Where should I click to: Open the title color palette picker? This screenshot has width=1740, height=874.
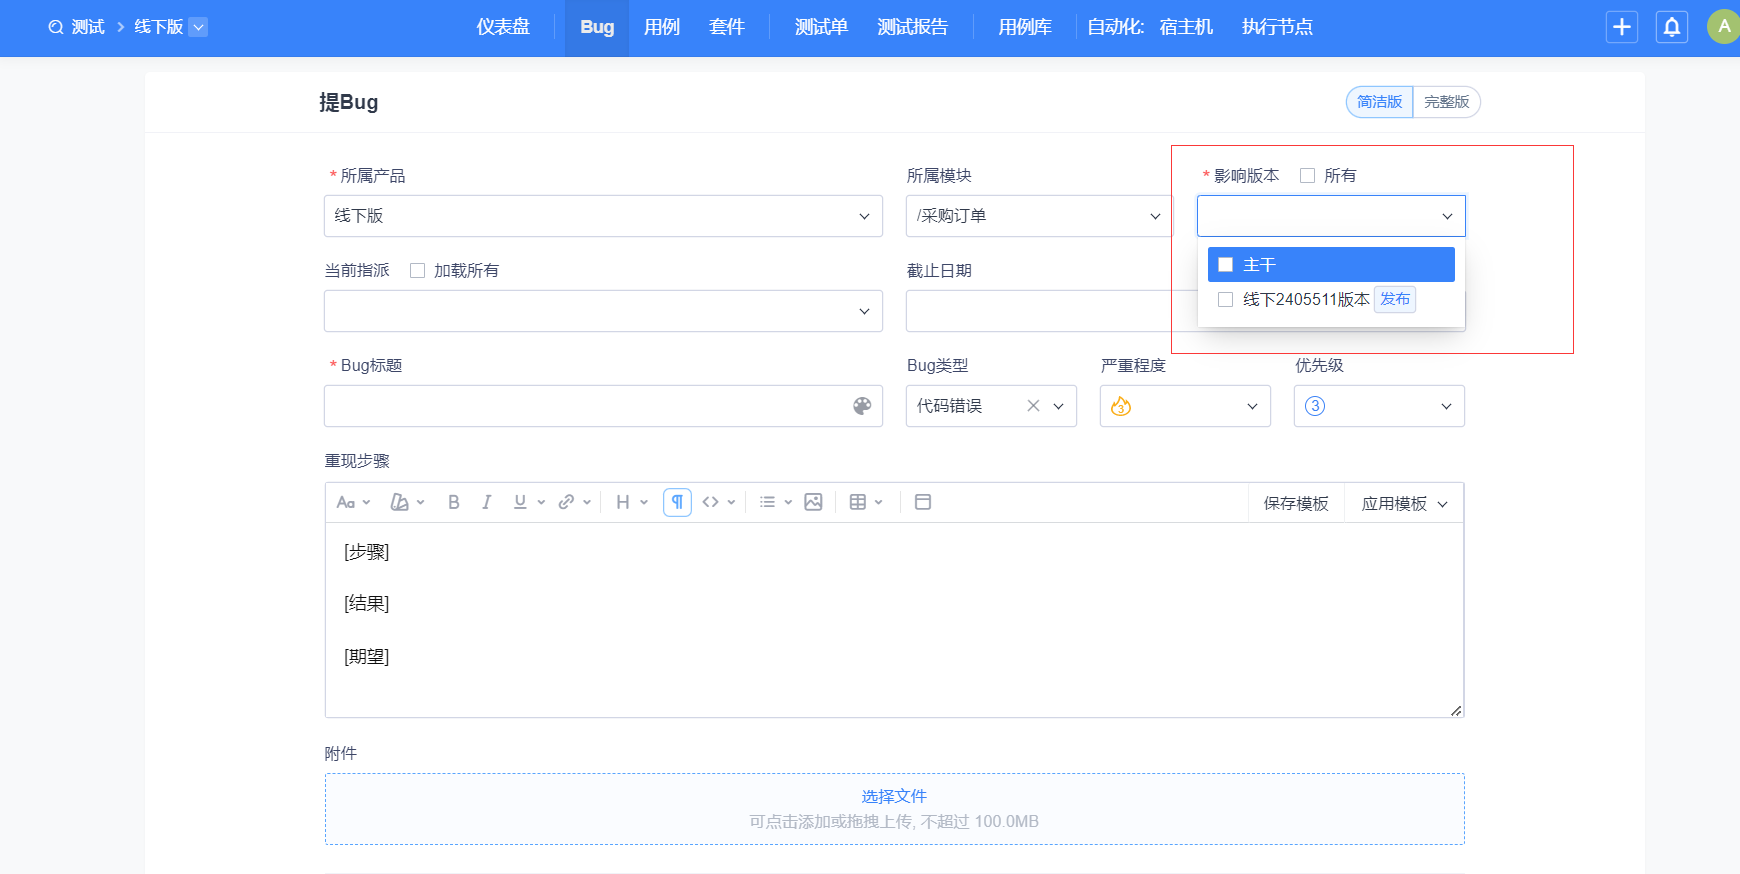click(x=862, y=406)
